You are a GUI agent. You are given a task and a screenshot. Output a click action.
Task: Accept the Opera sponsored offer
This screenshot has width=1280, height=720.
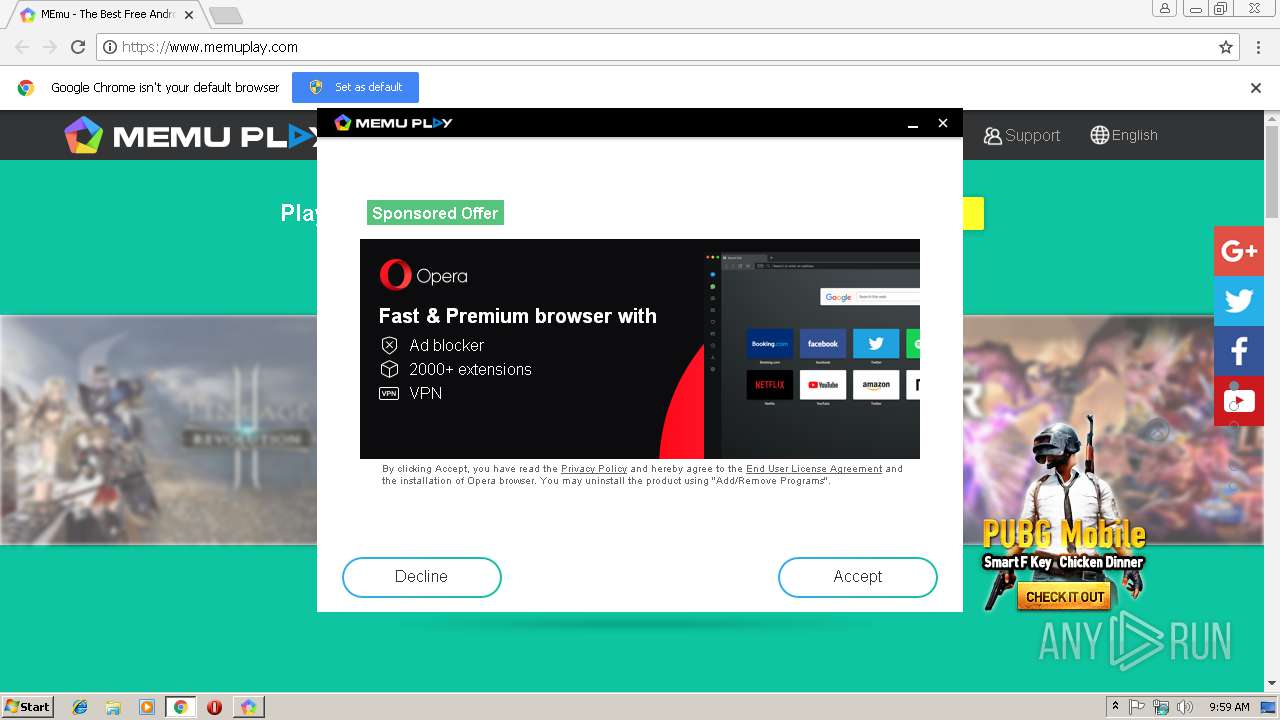pyautogui.click(x=858, y=577)
